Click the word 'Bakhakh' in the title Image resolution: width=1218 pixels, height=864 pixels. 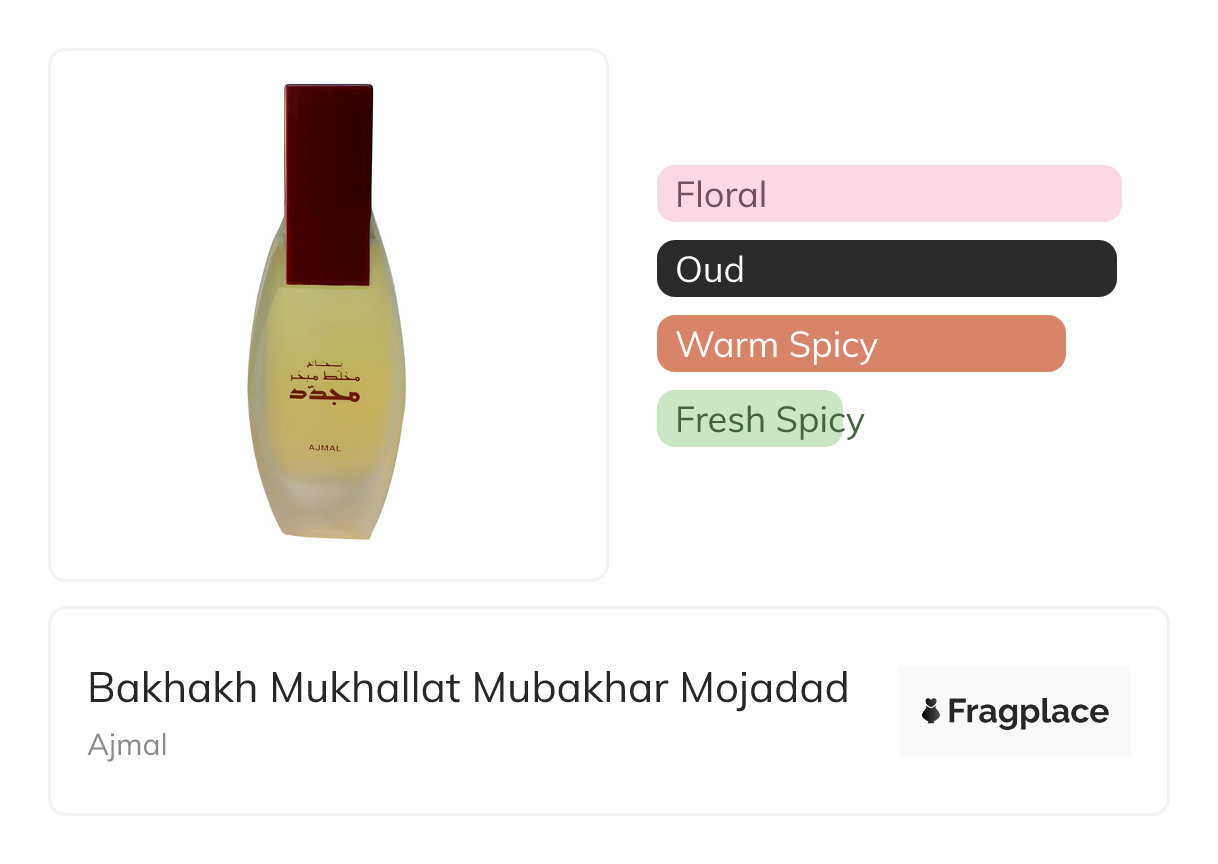[x=172, y=688]
